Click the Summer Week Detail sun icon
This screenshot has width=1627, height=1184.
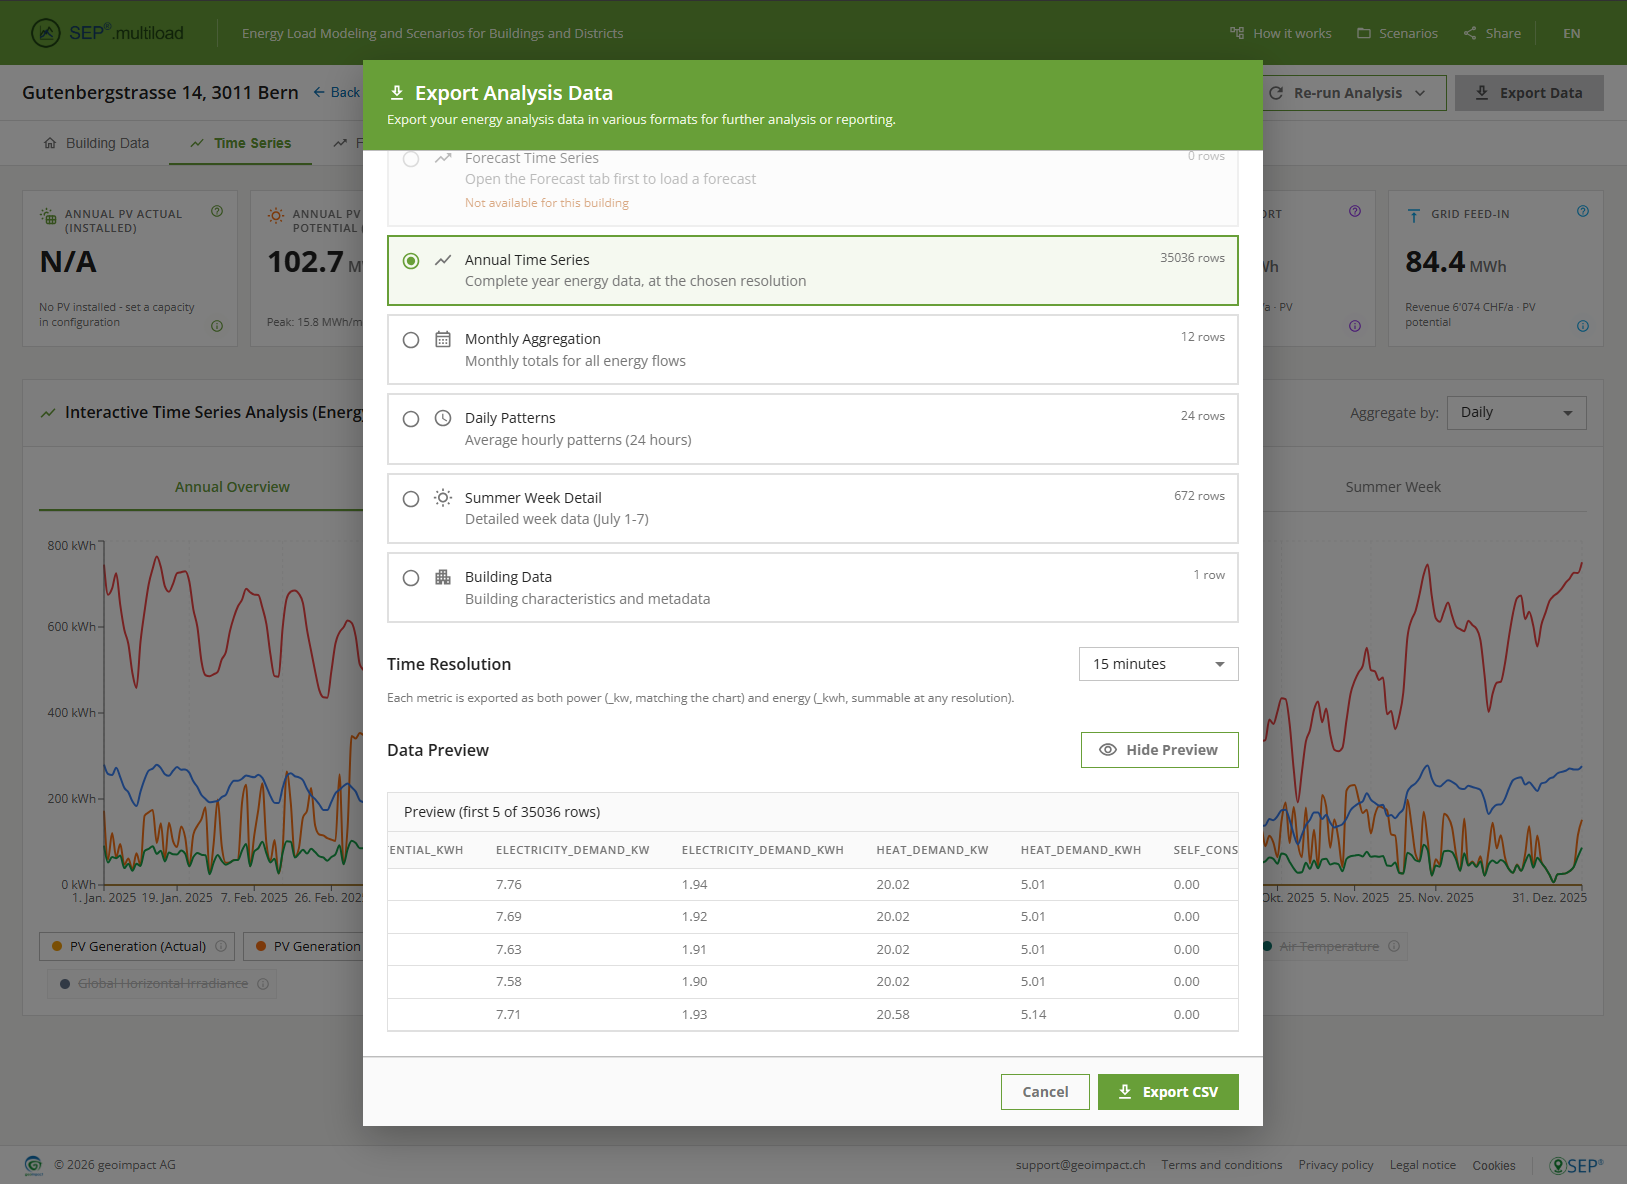pyautogui.click(x=443, y=498)
